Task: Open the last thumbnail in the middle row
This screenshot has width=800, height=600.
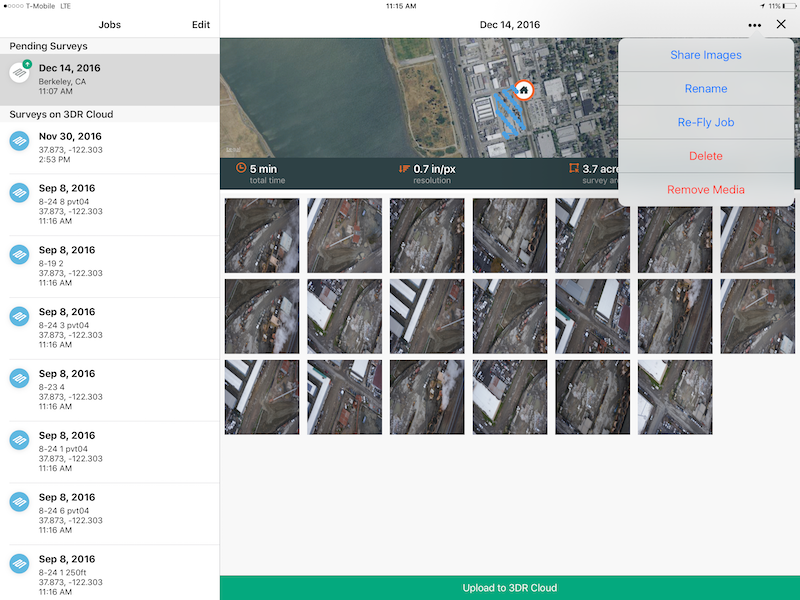Action: (x=758, y=316)
